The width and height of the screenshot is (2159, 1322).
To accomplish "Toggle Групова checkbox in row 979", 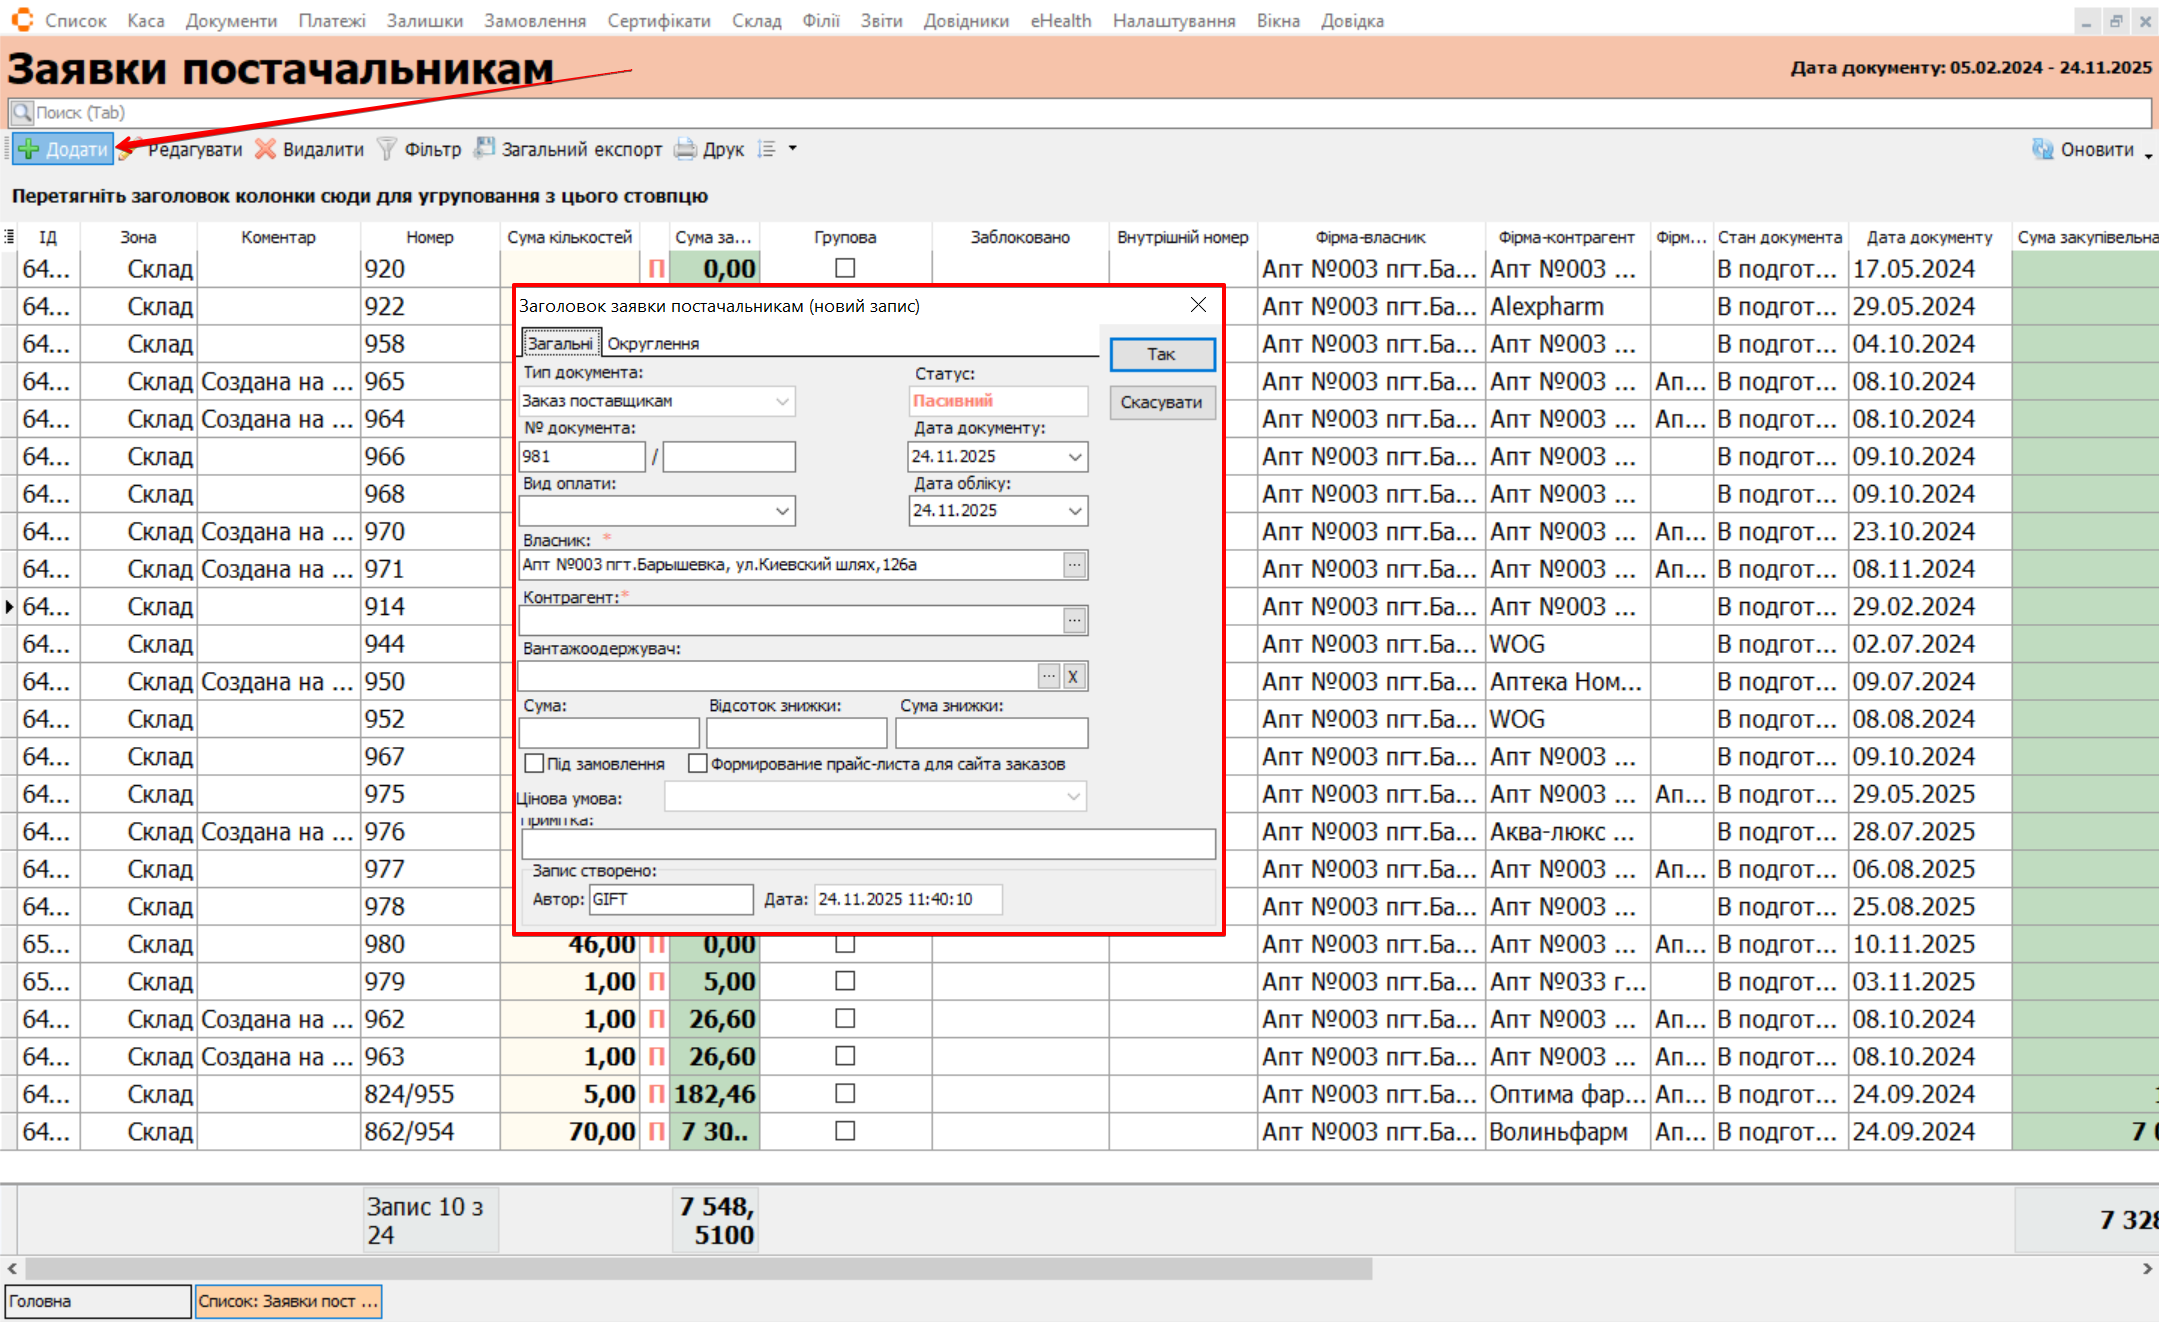I will pos(845,981).
